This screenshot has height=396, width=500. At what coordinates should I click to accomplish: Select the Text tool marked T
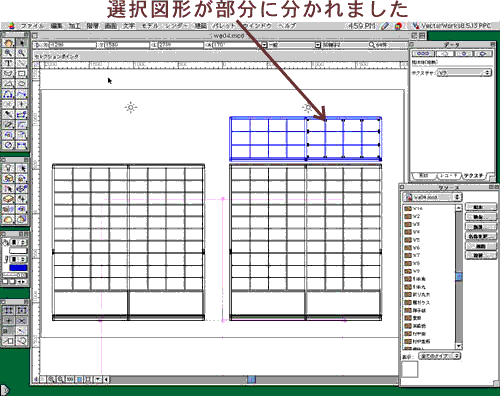(x=8, y=63)
